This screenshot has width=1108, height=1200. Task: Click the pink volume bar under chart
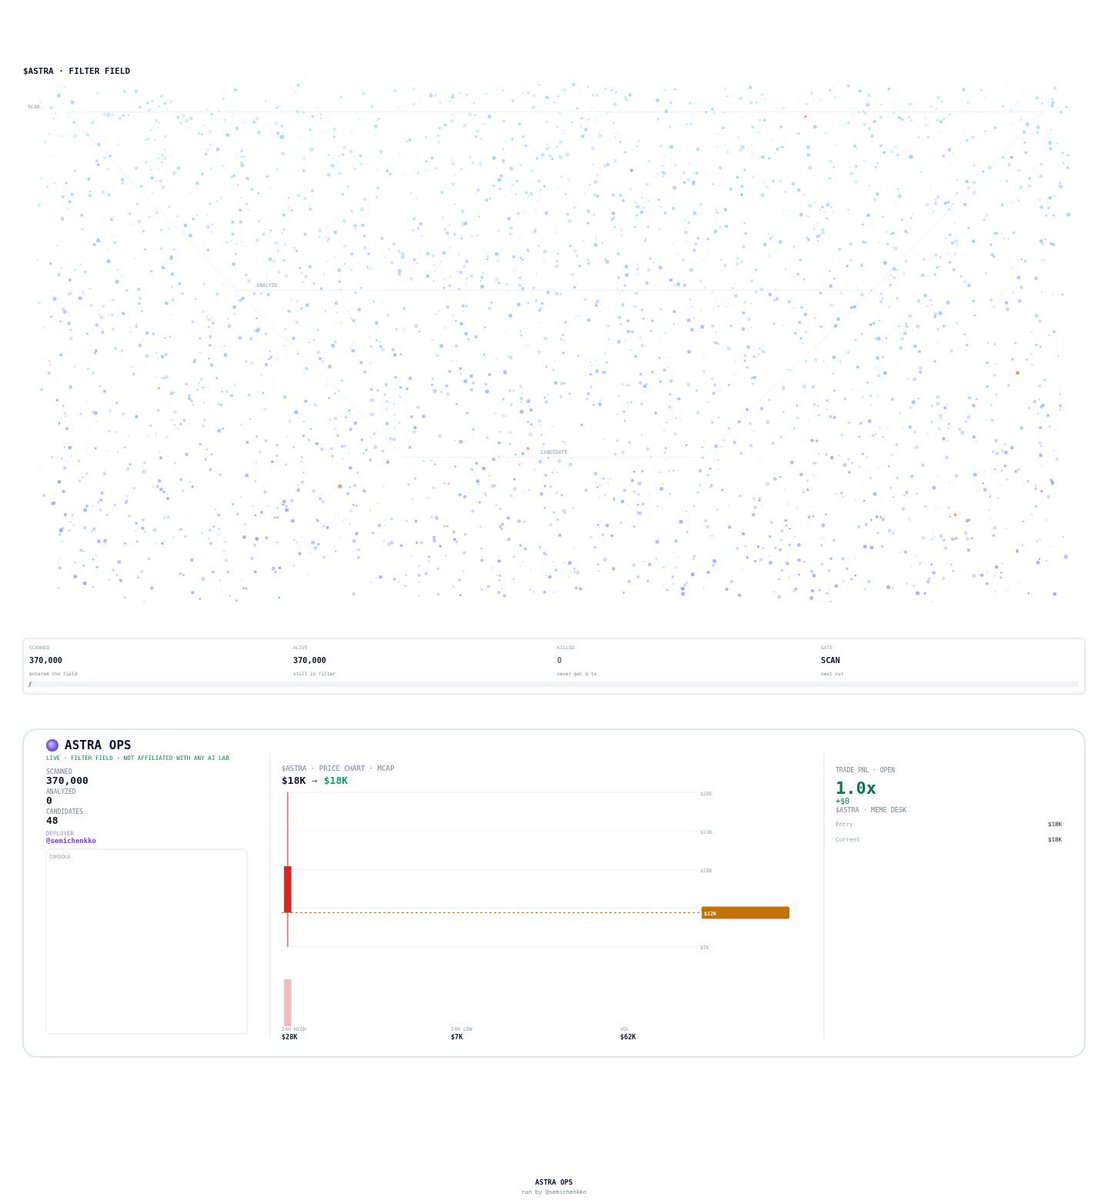pyautogui.click(x=288, y=1002)
